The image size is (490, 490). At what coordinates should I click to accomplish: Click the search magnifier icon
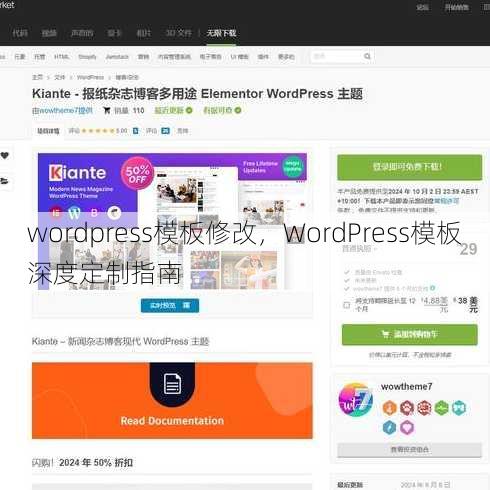tap(367, 56)
